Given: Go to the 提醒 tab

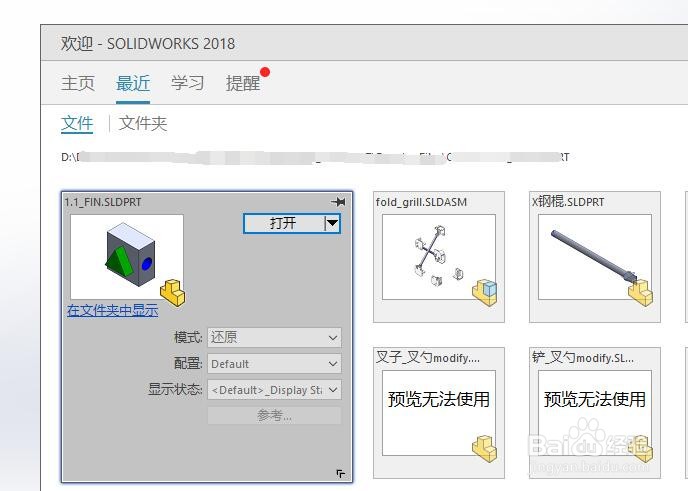Looking at the screenshot, I should pos(243,83).
